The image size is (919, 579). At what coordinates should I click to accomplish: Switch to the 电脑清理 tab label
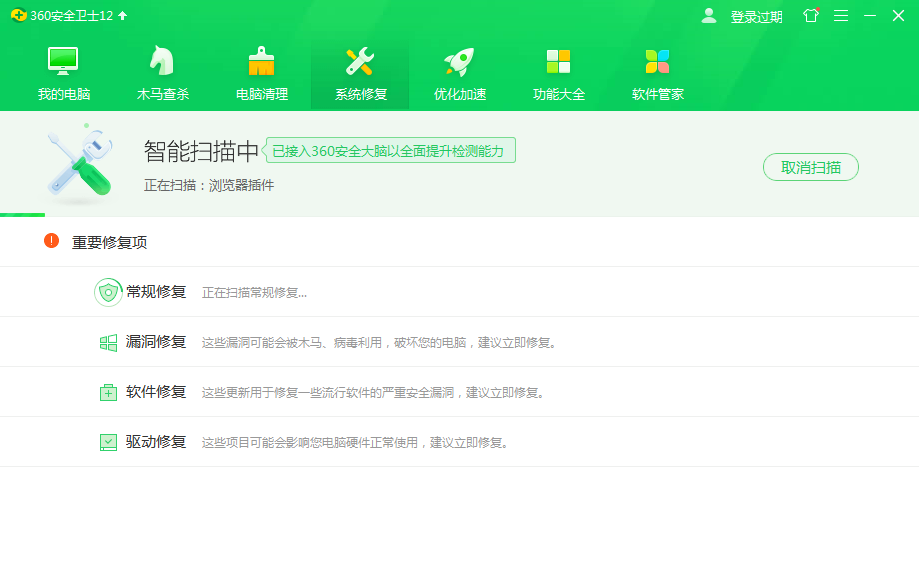262,94
